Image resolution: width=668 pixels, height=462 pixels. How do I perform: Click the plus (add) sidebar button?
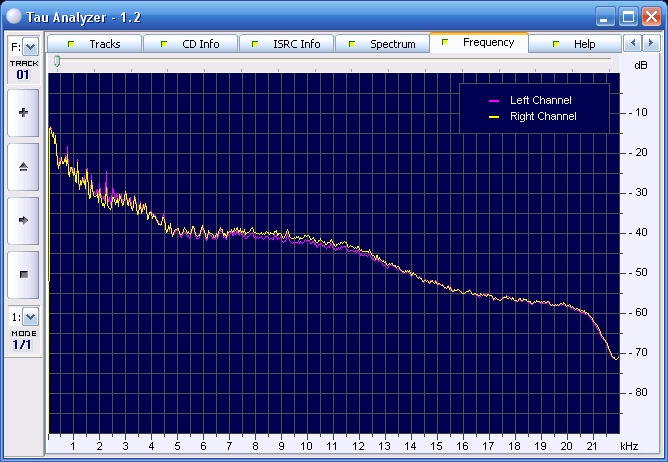pos(23,113)
